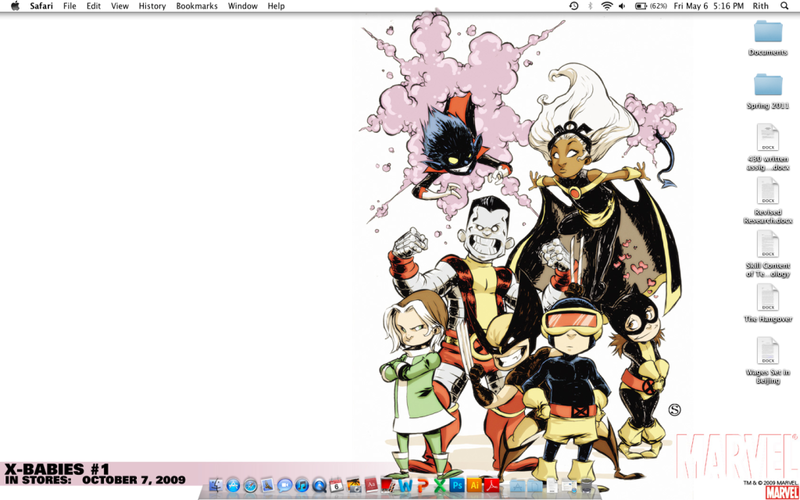Click the battery 62% status indicator
Image resolution: width=800 pixels, height=500 pixels.
pos(651,6)
